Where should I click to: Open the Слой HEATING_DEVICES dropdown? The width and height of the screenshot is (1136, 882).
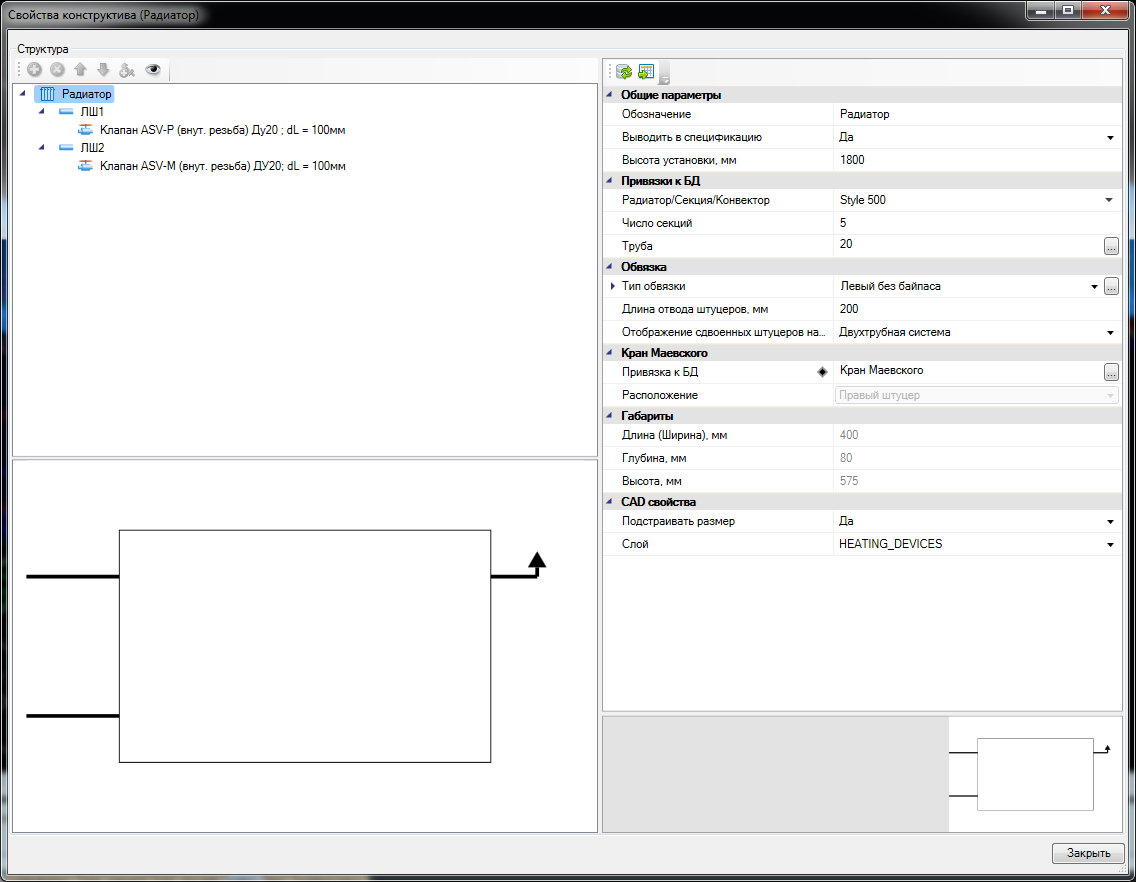point(1110,545)
